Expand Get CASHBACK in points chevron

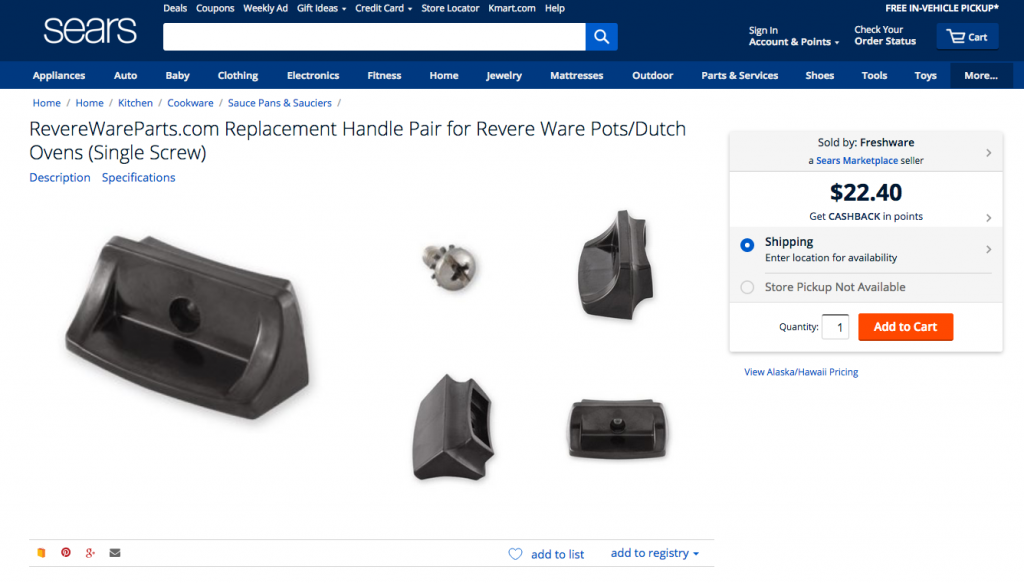tap(989, 217)
